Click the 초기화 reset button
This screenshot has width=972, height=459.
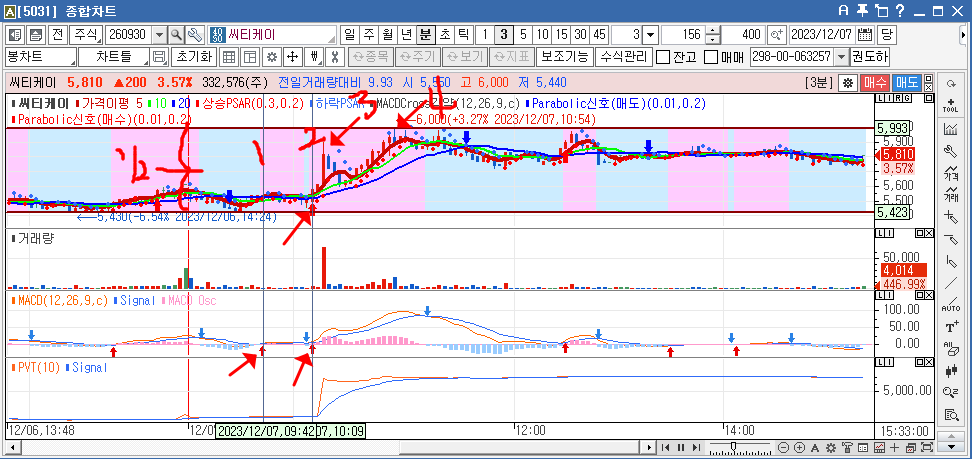pyautogui.click(x=193, y=57)
